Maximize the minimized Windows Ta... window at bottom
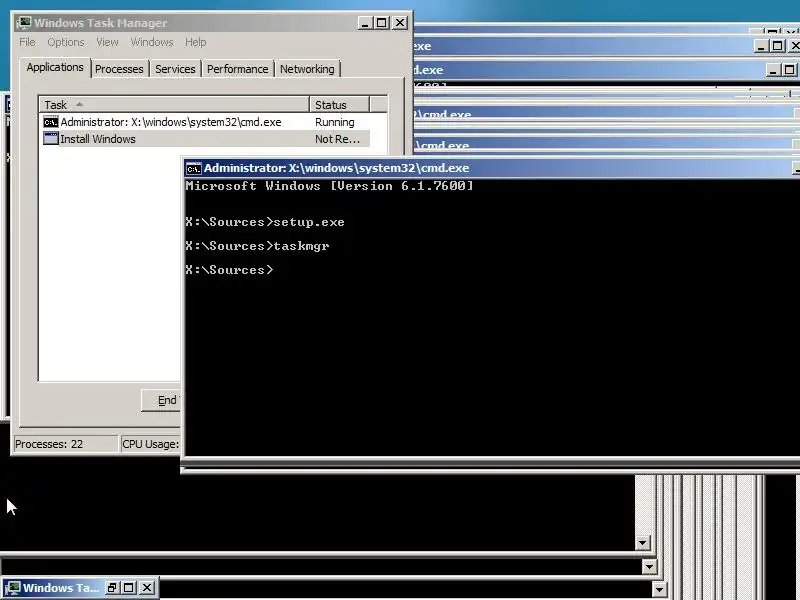This screenshot has width=800, height=600. point(129,588)
